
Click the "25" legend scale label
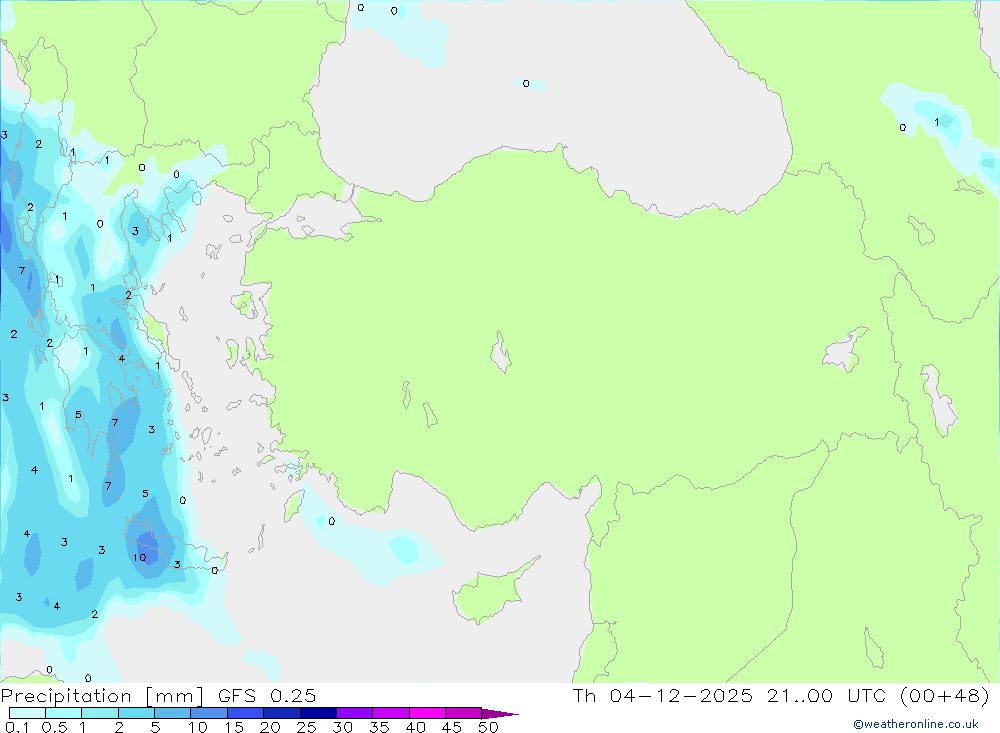[306, 727]
